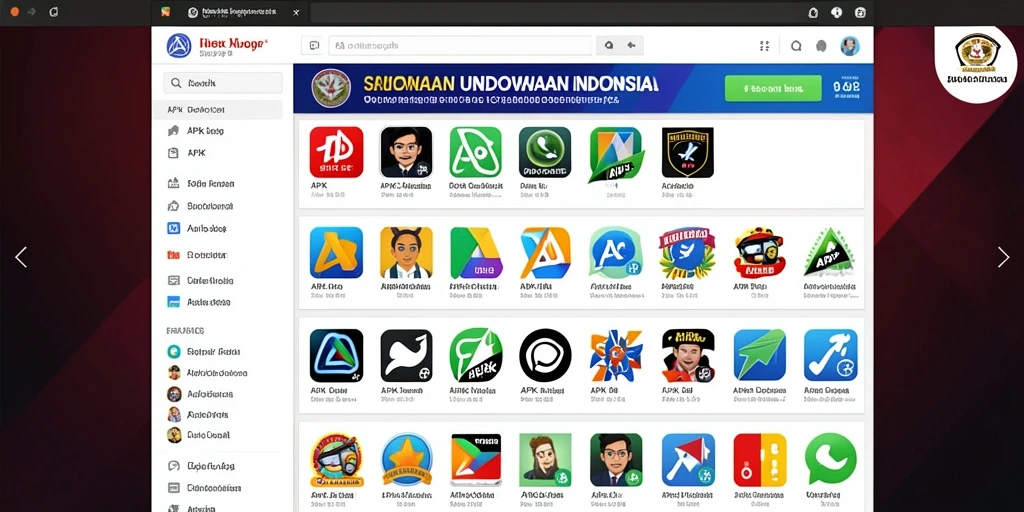This screenshot has width=1024, height=512.
Task: Open the cartoon man in black pirate hat app
Action: pyautogui.click(x=688, y=355)
